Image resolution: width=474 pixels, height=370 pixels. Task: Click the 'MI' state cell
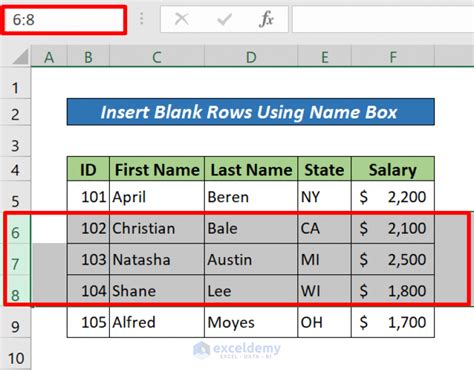(324, 259)
